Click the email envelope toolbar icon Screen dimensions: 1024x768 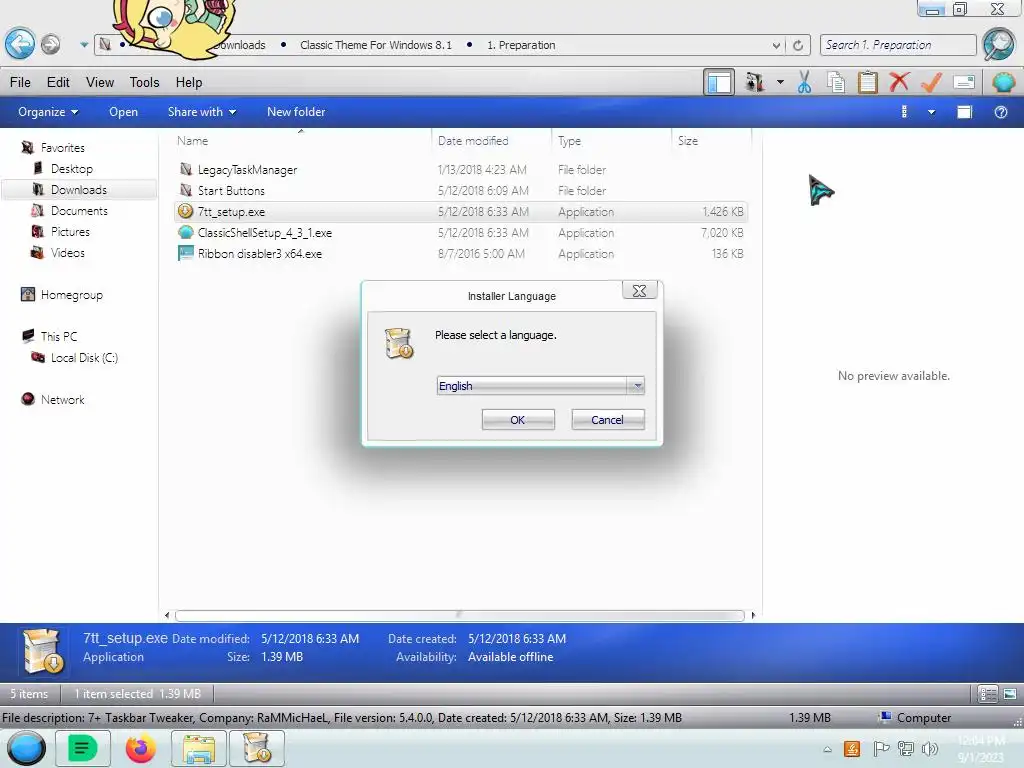(x=964, y=82)
